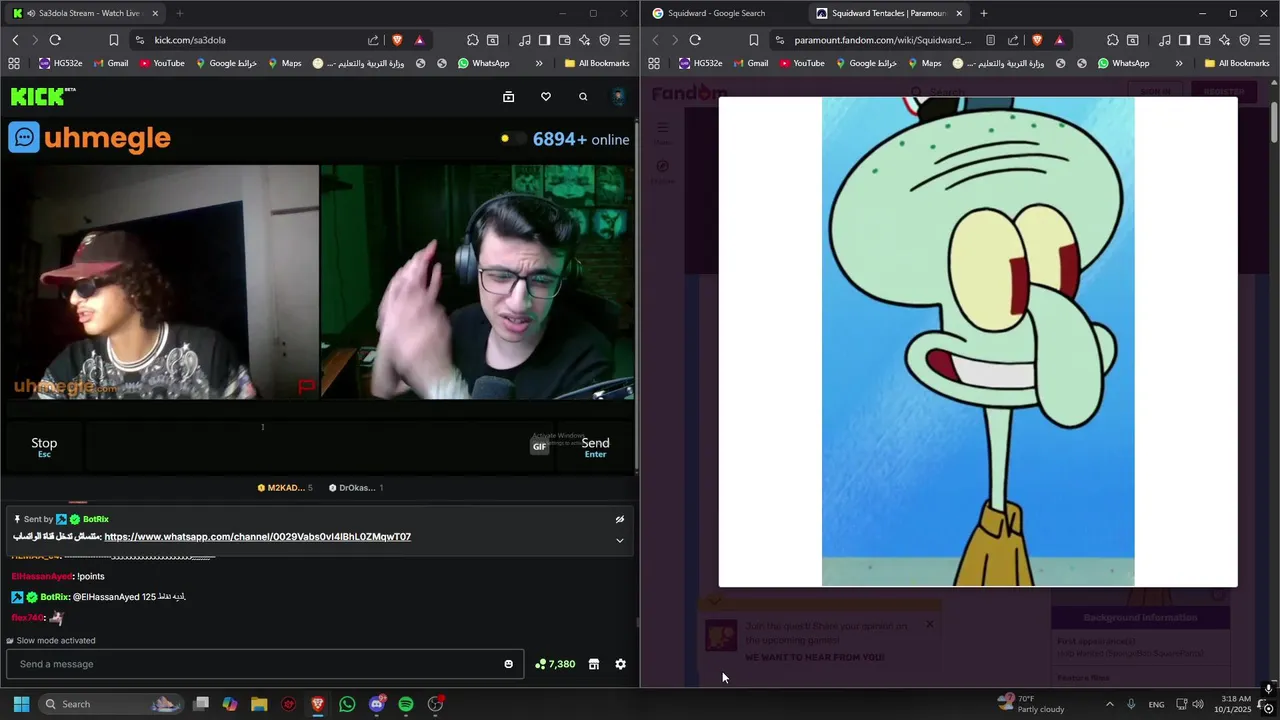Open All Bookmarks folder in Fandom window
This screenshot has width=1280, height=720.
click(x=1237, y=63)
